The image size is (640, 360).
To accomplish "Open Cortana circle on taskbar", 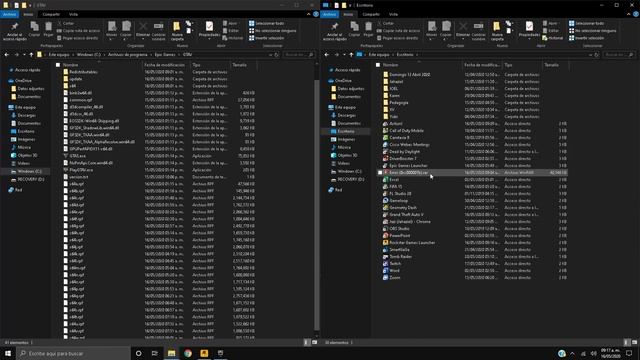I will (x=138, y=353).
